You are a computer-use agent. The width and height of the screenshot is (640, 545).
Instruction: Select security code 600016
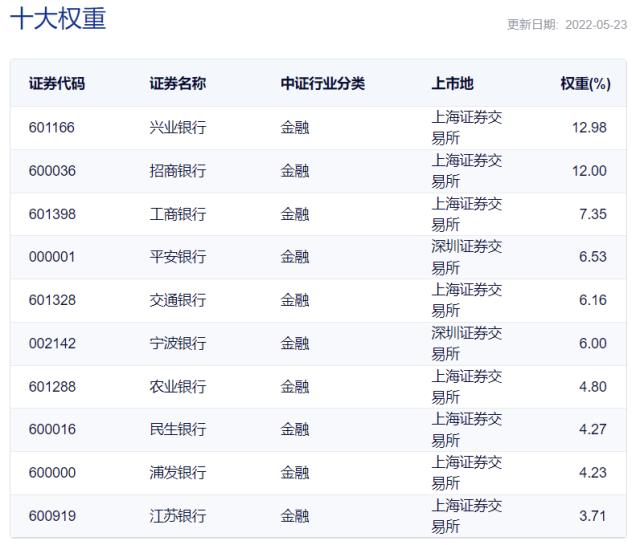pos(52,429)
